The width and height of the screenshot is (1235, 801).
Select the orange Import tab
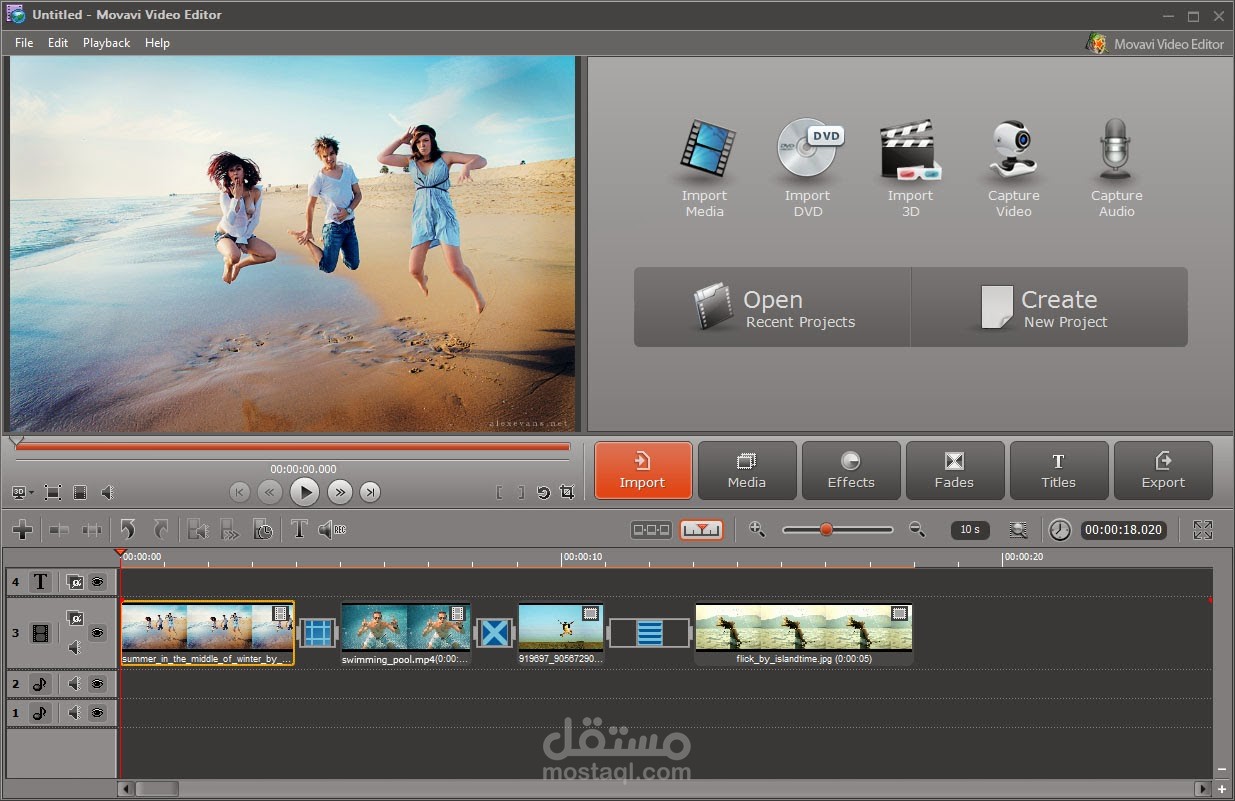[x=643, y=470]
